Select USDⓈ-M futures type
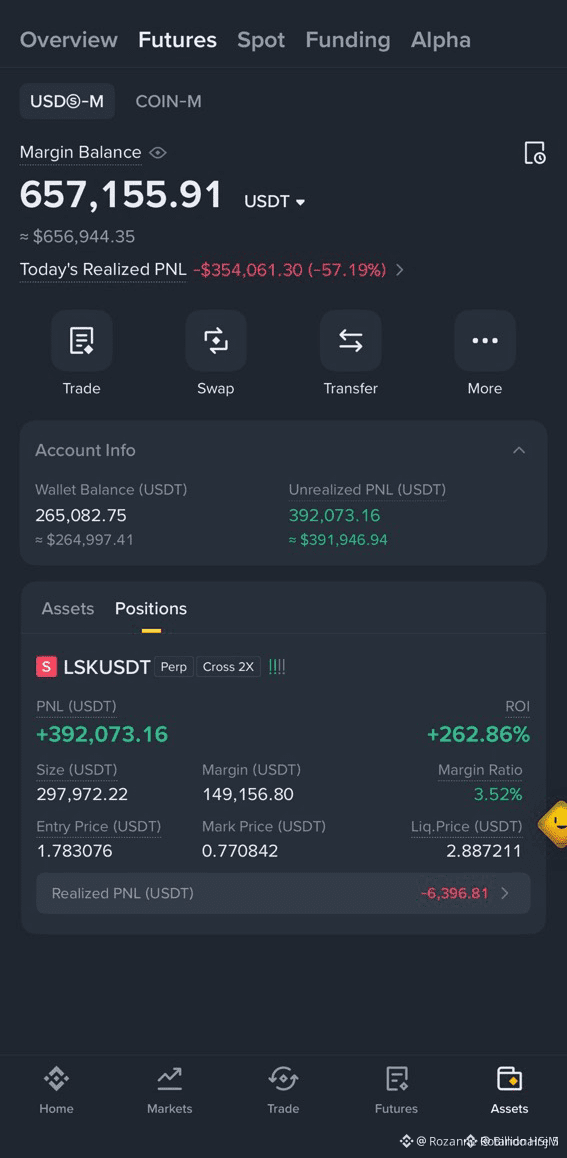Screen dimensions: 567x1158 (67, 101)
